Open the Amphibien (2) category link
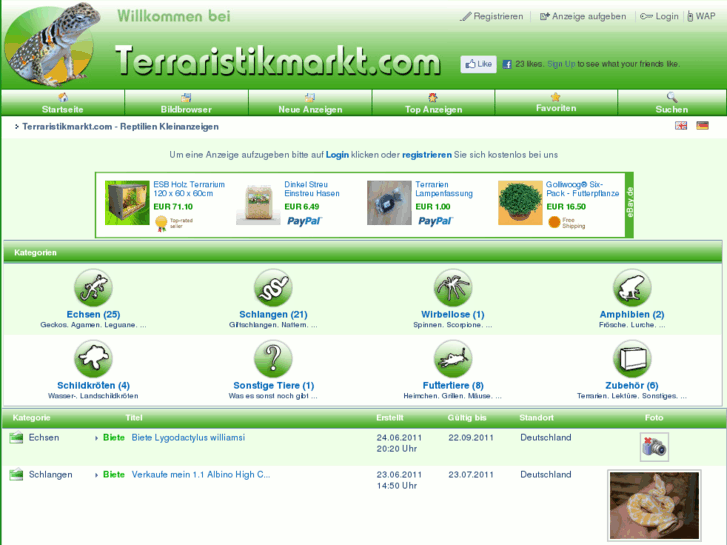This screenshot has height=545, width=727. [632, 314]
